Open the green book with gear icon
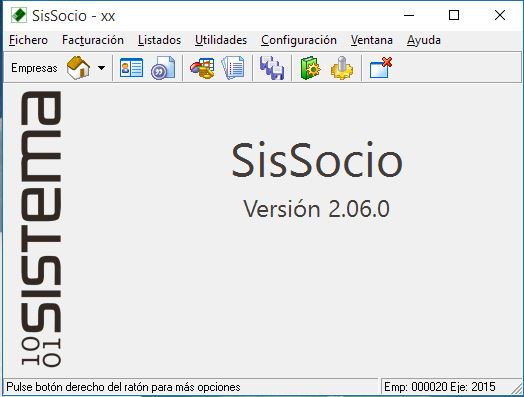This screenshot has height=397, width=524. (310, 68)
